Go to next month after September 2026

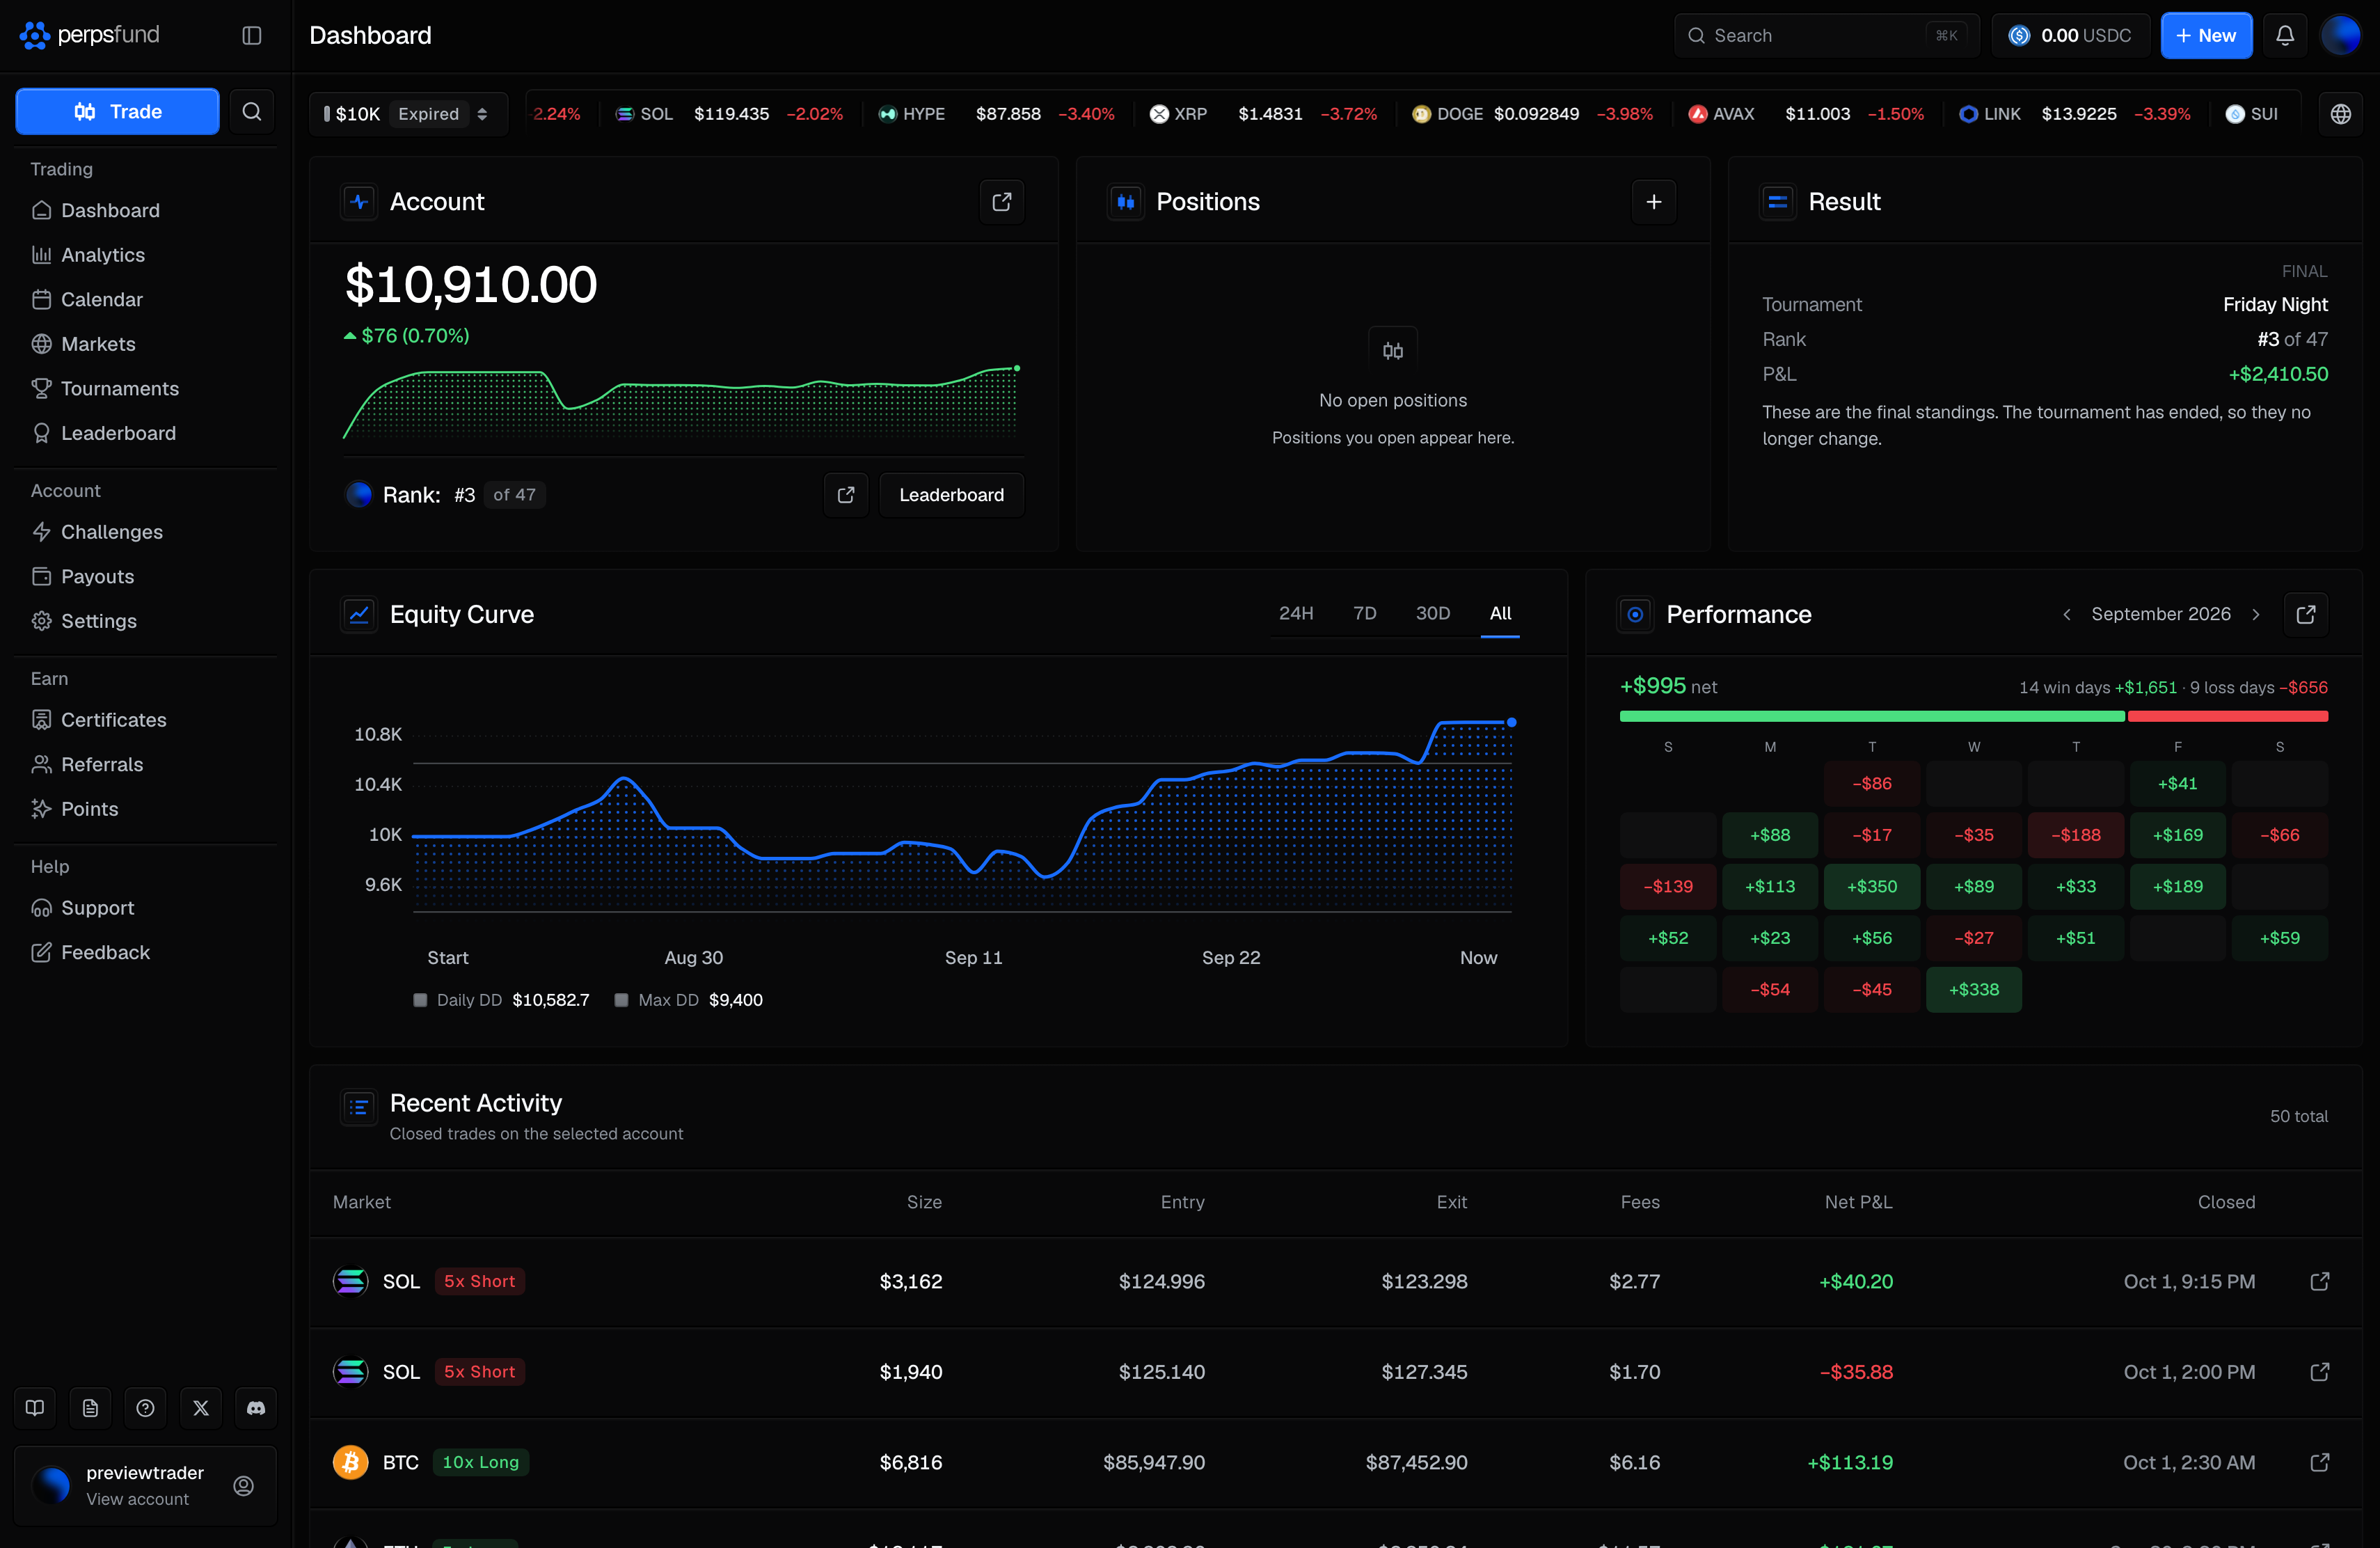click(x=2256, y=614)
